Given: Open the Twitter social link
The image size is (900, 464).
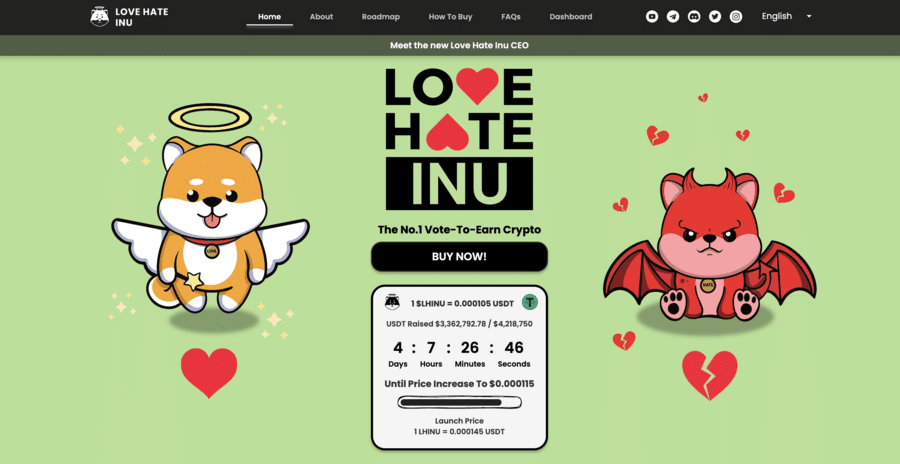Looking at the screenshot, I should (715, 17).
